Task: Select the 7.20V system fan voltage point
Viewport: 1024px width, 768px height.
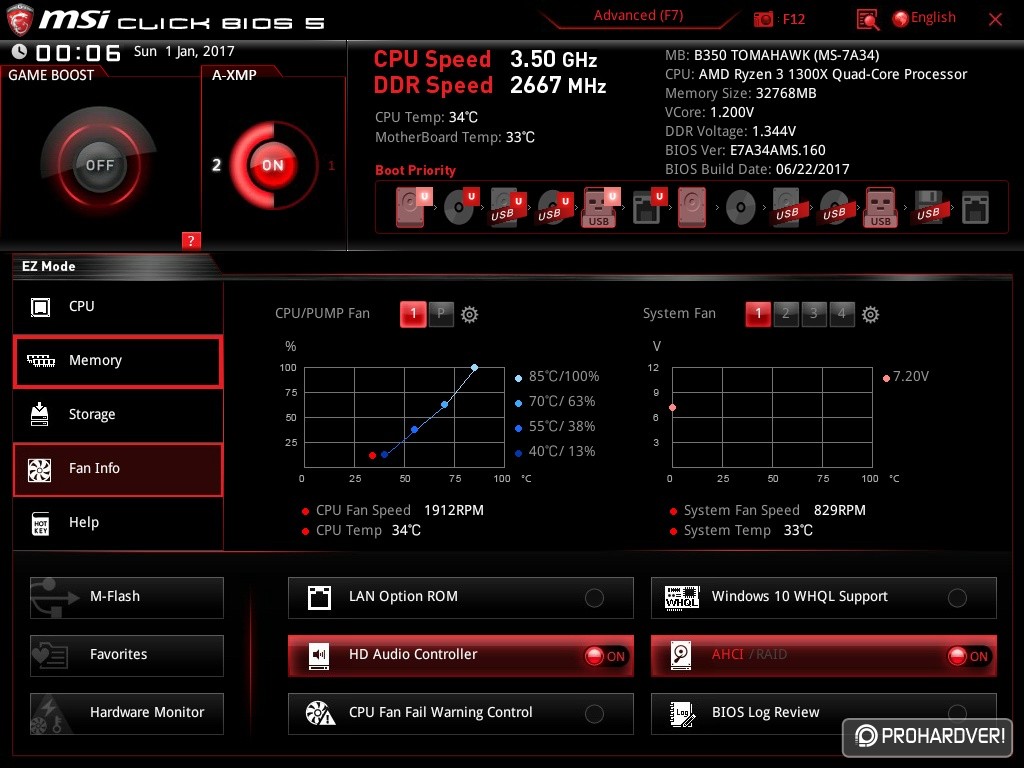Action: (x=672, y=408)
